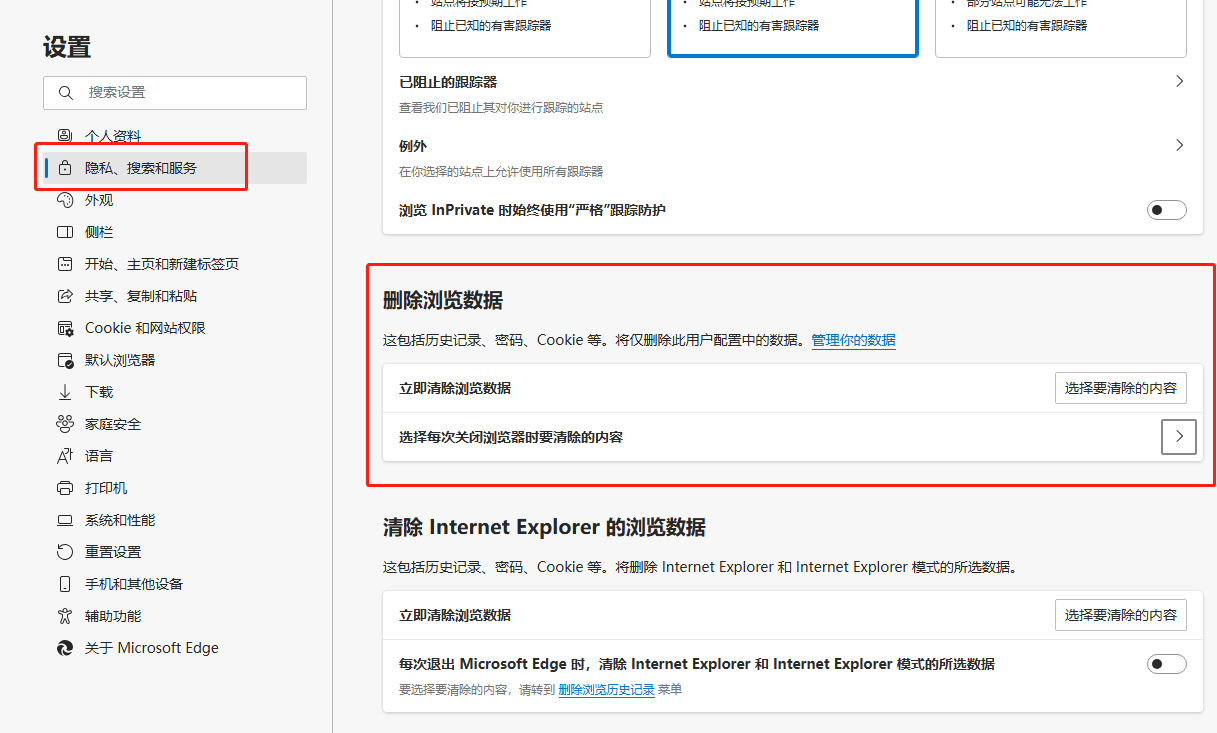This screenshot has height=733, width=1217.
Task: Open 下载 downloads settings icon
Action: coord(64,391)
